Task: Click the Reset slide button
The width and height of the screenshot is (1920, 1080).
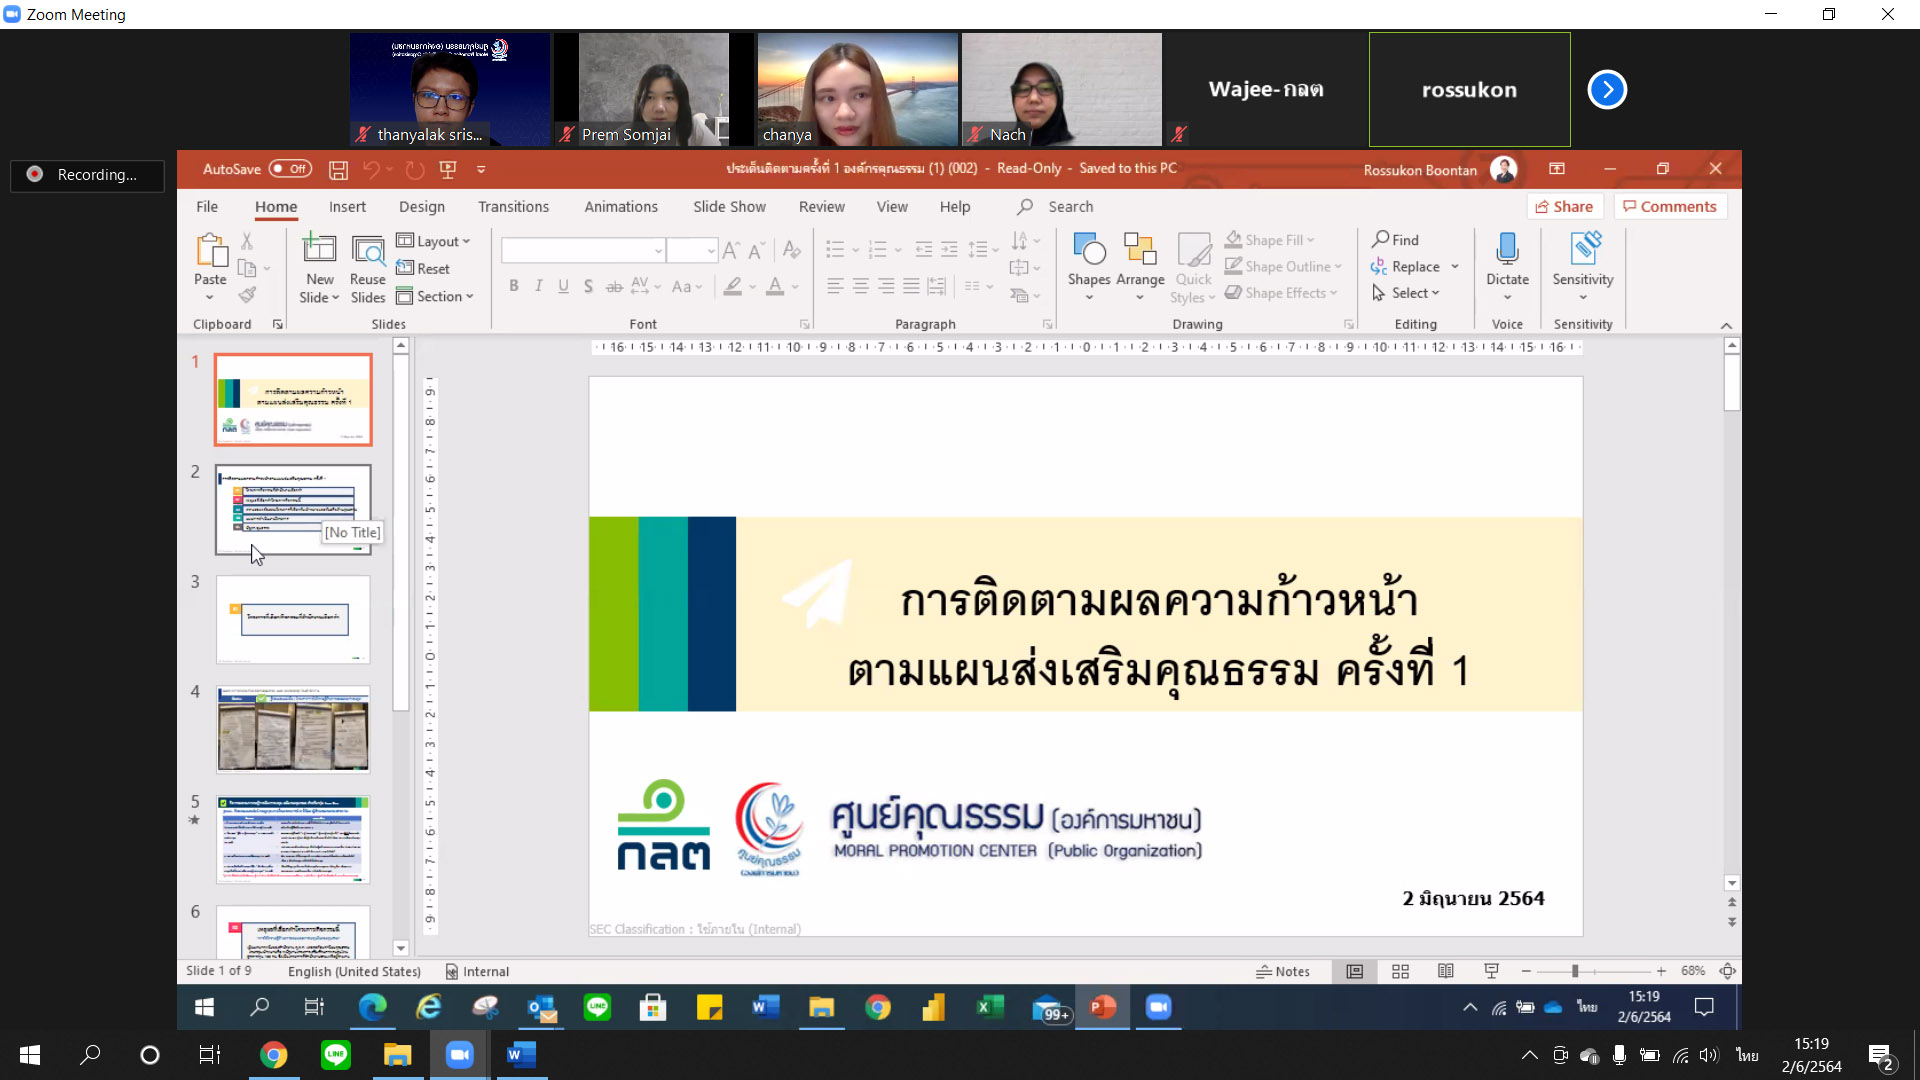Action: coord(423,268)
